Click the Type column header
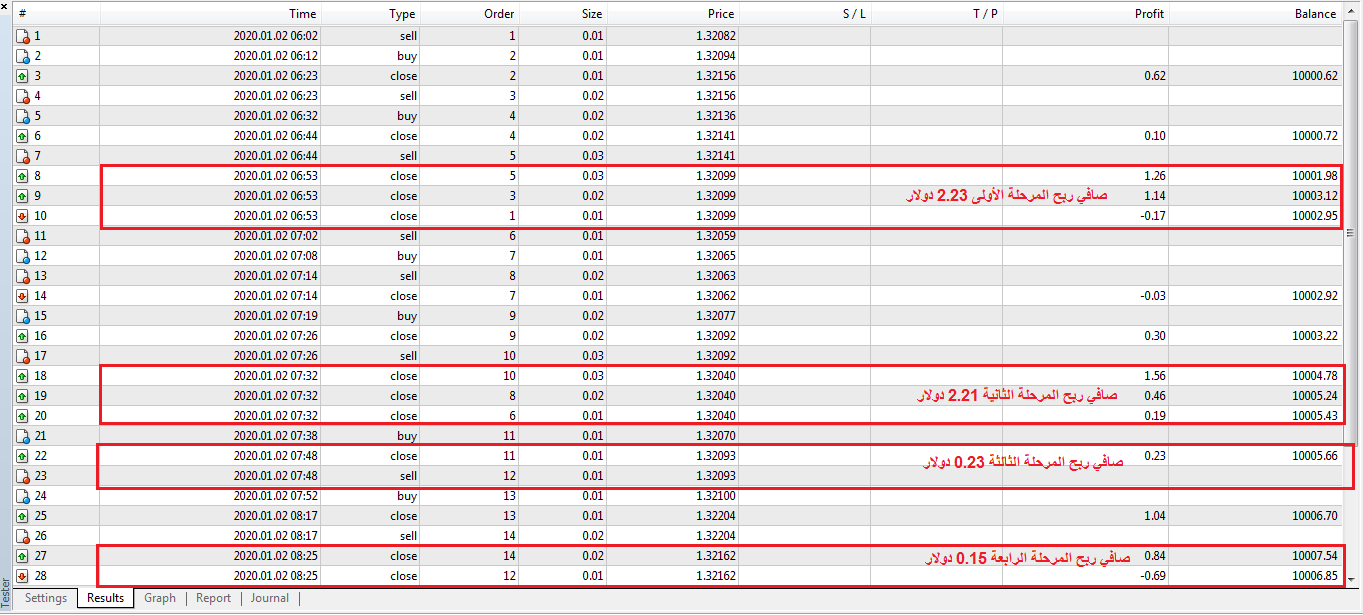The image size is (1363, 615). point(402,14)
